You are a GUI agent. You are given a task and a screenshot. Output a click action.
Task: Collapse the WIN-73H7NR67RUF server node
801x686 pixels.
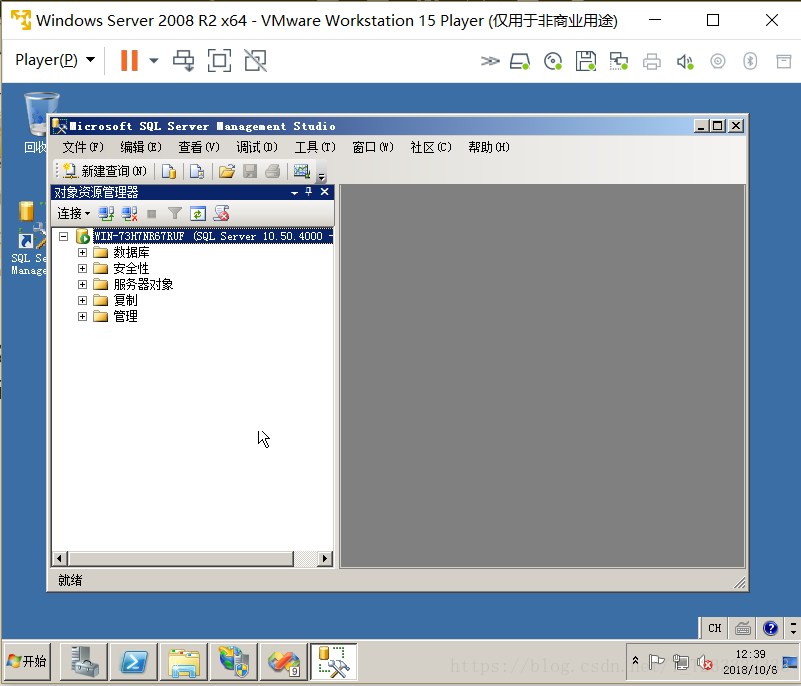click(63, 236)
